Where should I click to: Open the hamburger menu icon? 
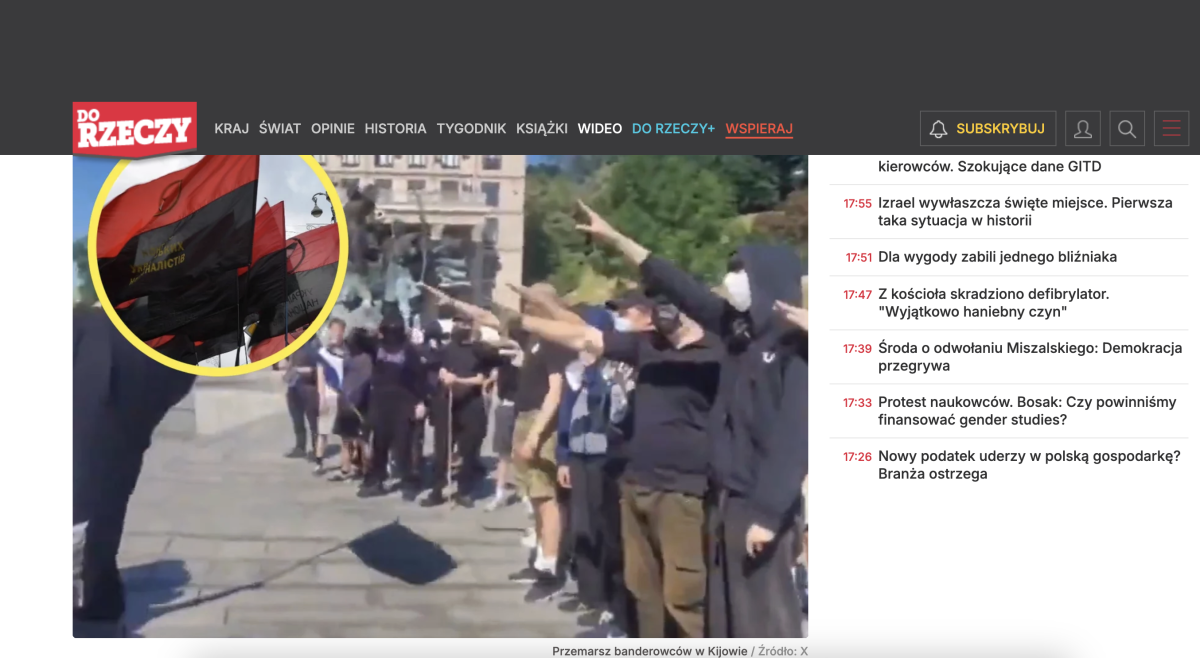click(x=1171, y=129)
